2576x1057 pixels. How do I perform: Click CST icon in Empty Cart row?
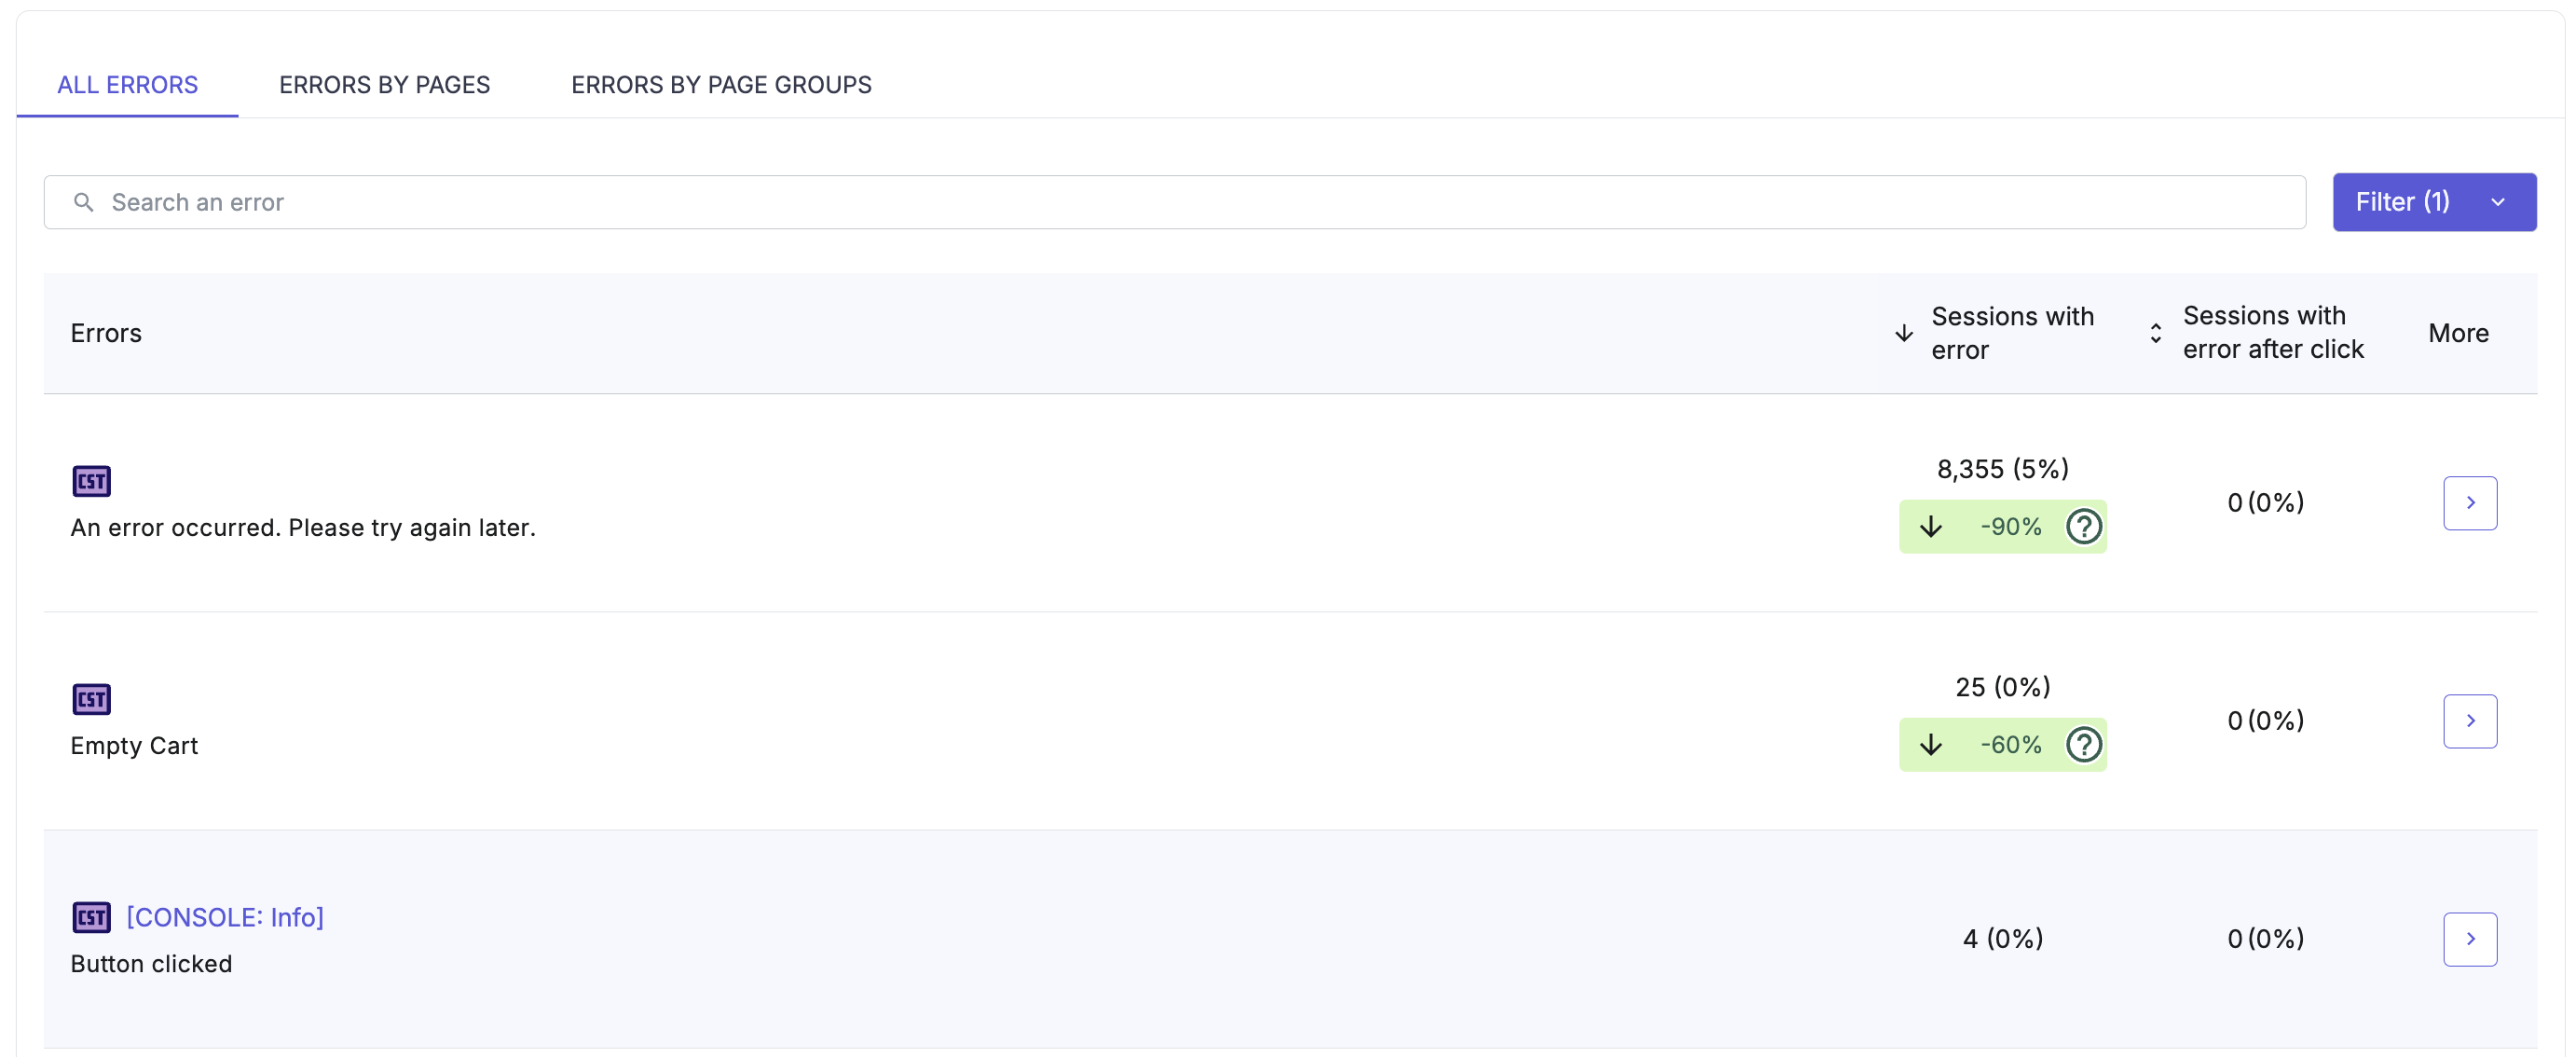coord(91,699)
